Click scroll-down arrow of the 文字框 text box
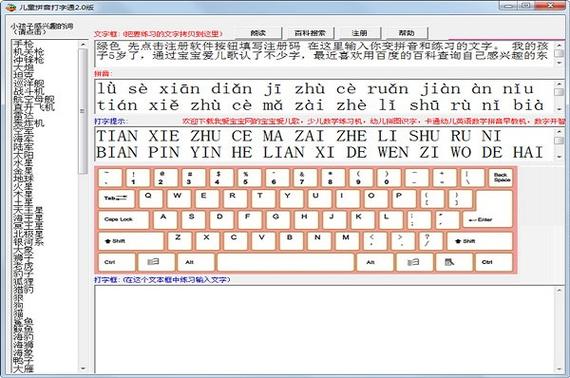 (559, 63)
